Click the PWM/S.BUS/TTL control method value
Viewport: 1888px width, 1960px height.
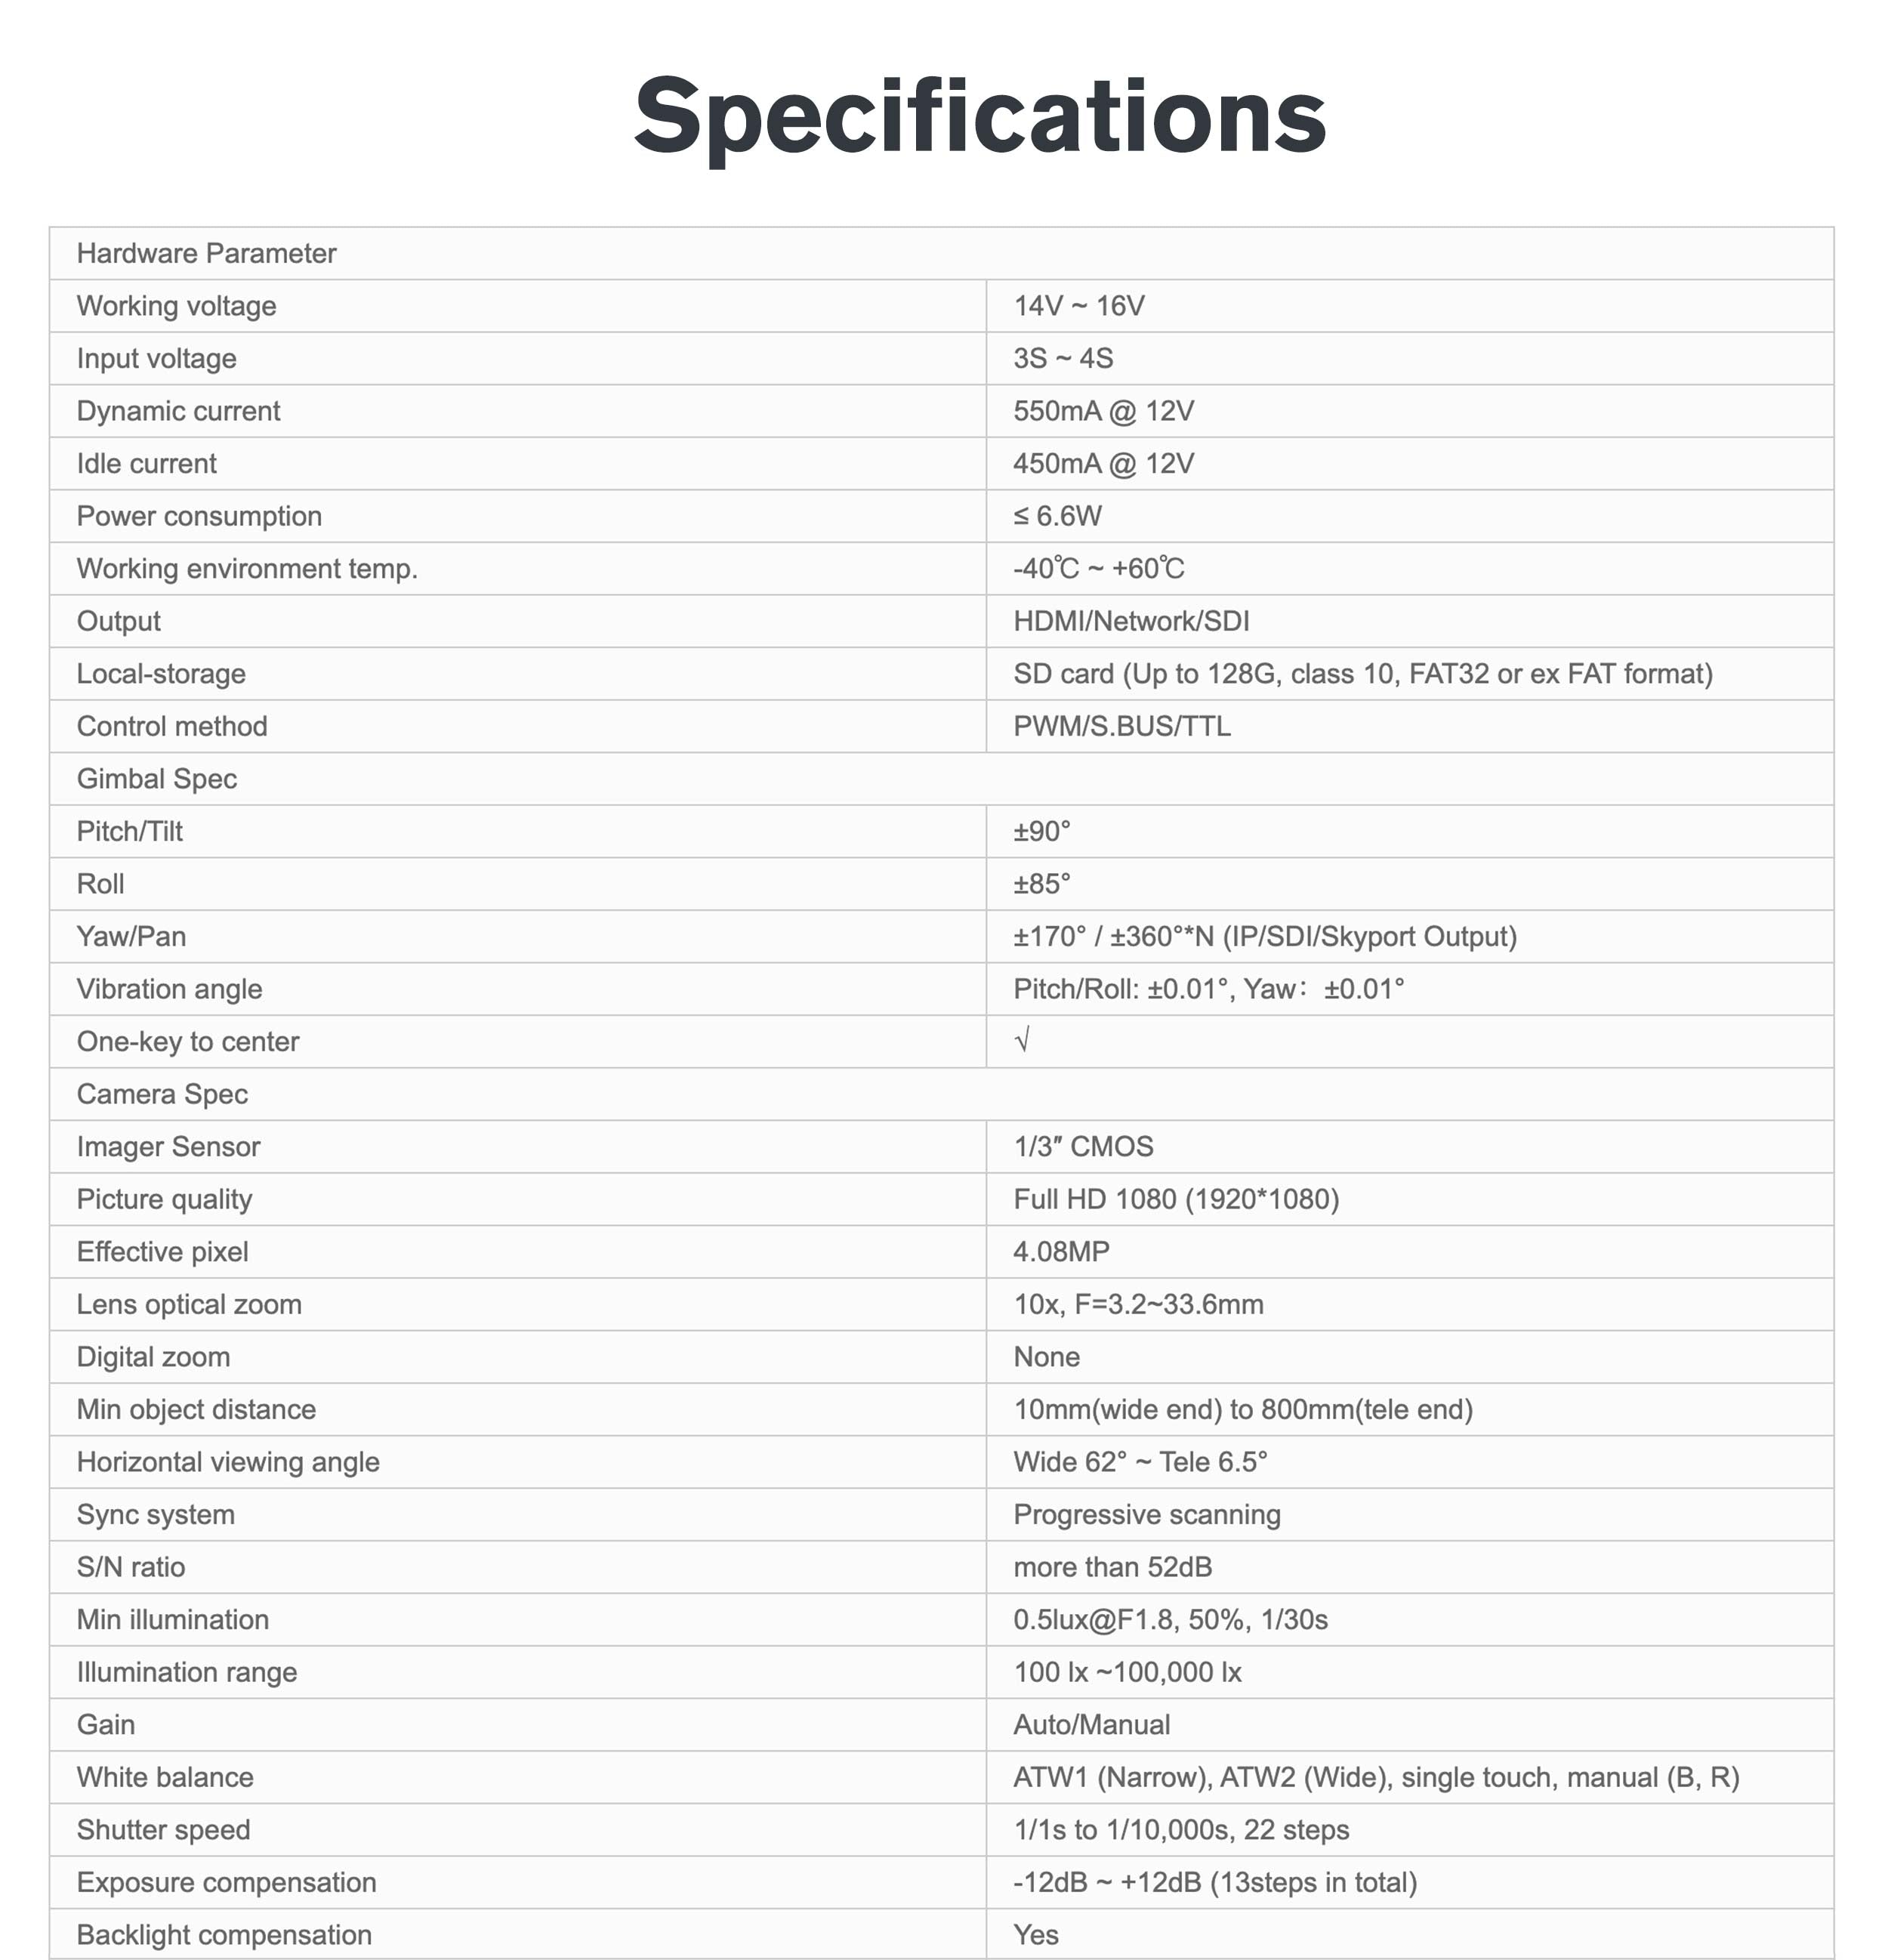point(1122,726)
